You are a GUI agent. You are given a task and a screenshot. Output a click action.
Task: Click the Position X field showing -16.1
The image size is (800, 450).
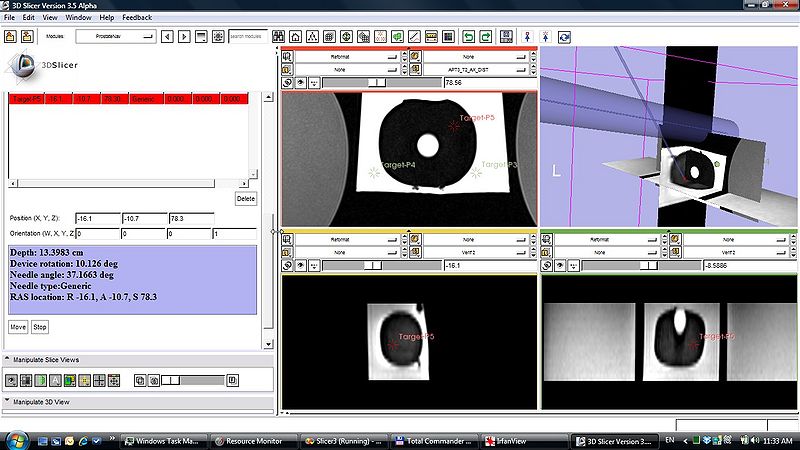98,218
